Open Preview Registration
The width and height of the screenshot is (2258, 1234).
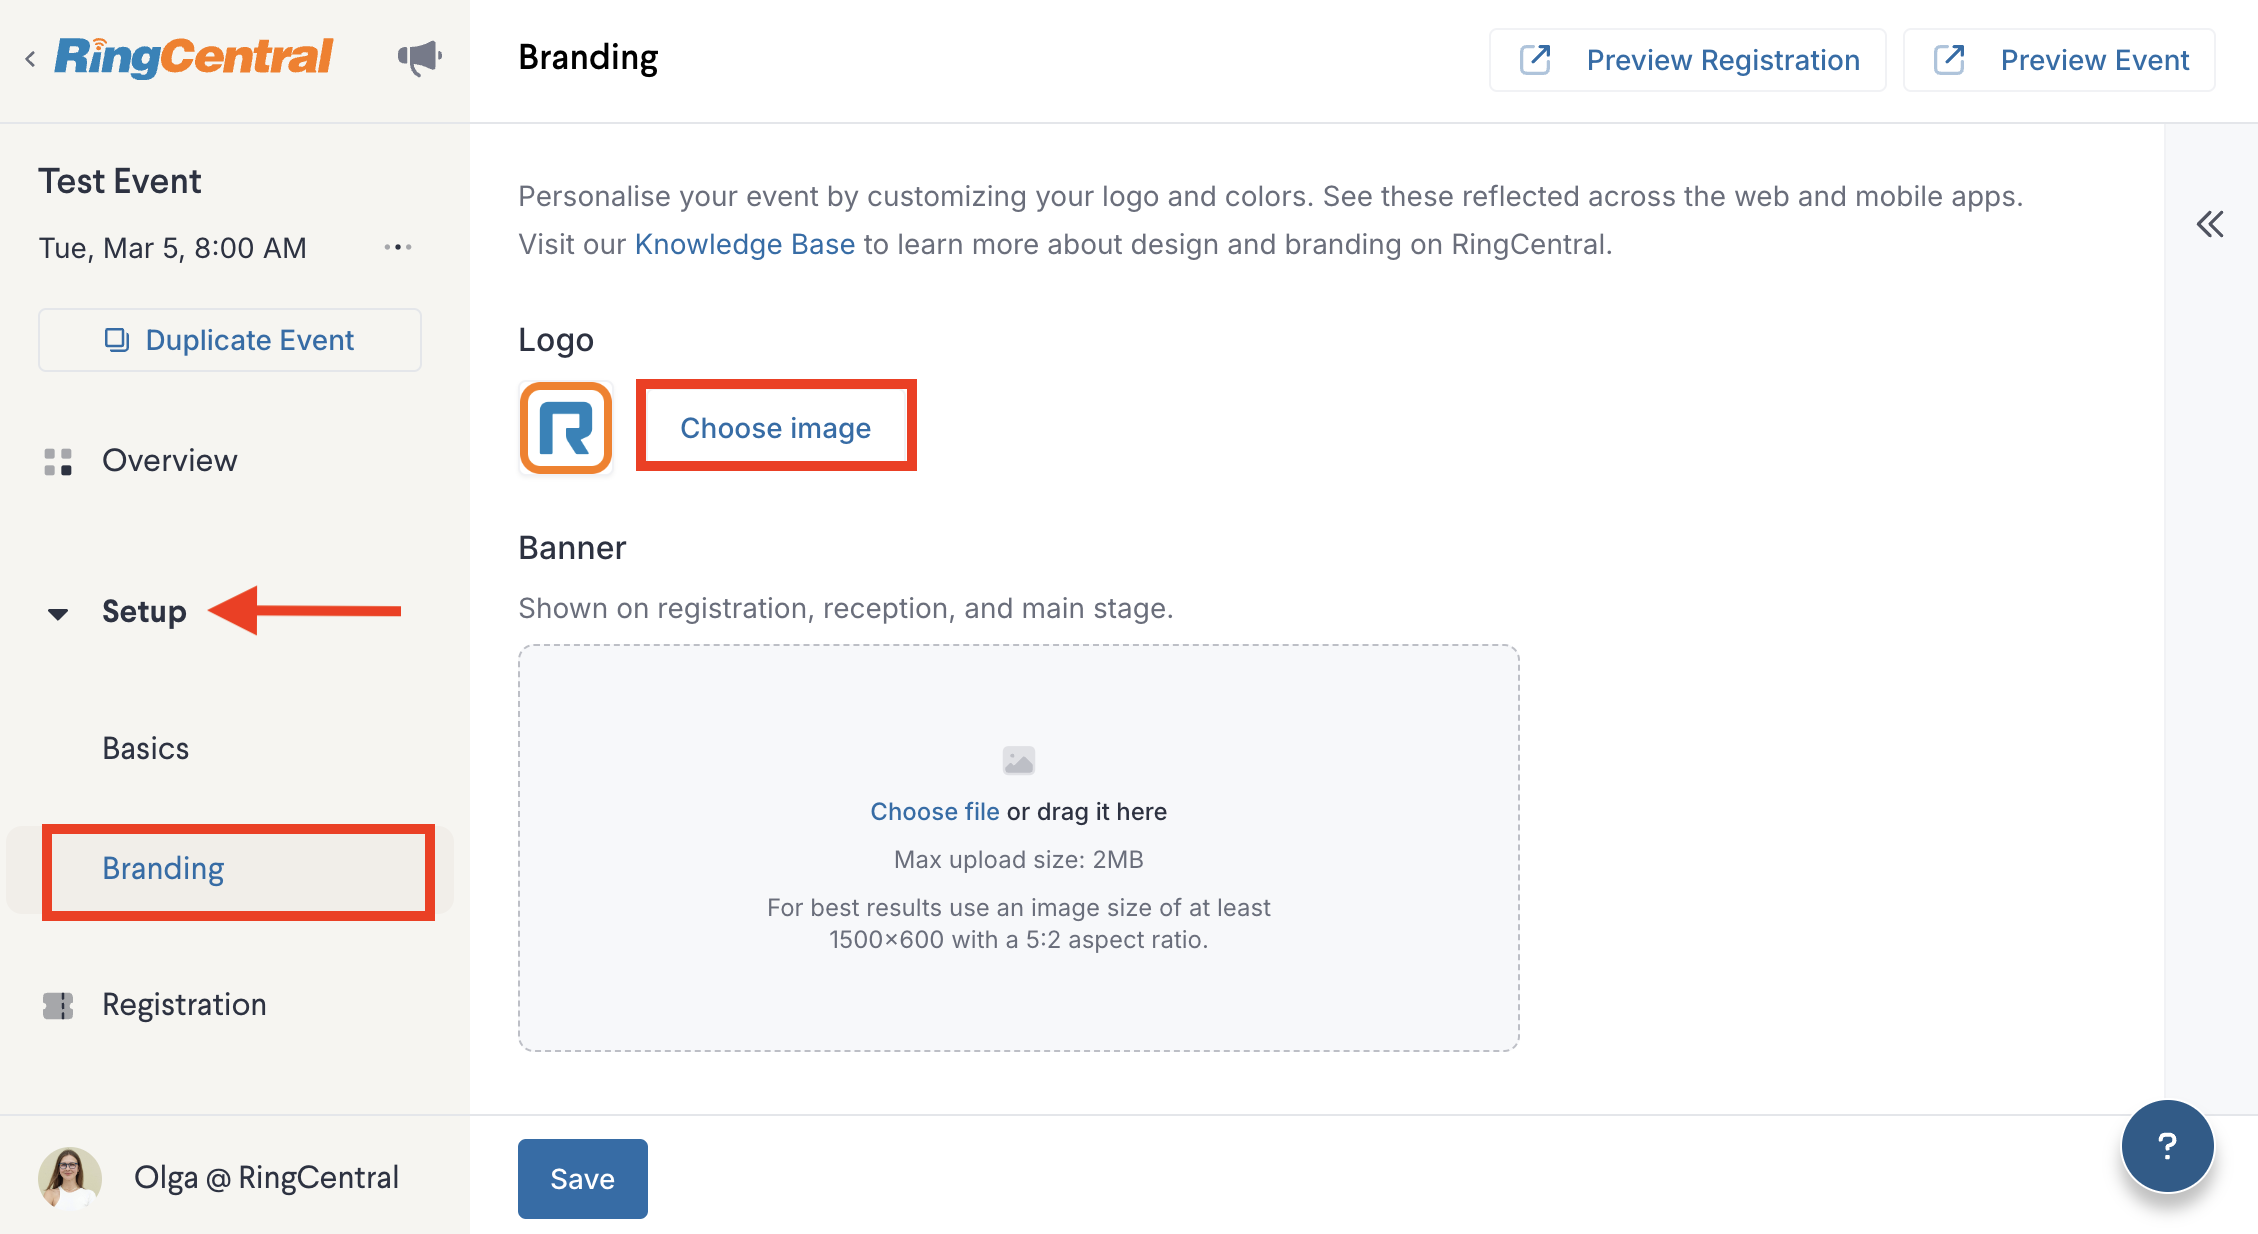(x=1688, y=60)
